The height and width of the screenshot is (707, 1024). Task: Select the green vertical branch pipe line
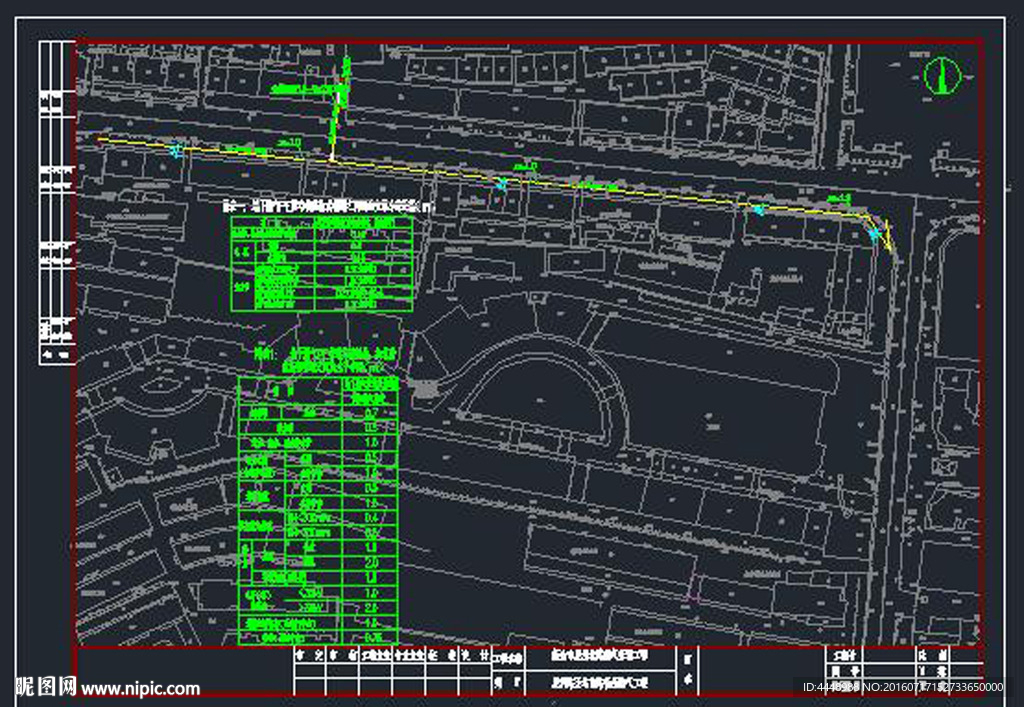click(x=339, y=108)
